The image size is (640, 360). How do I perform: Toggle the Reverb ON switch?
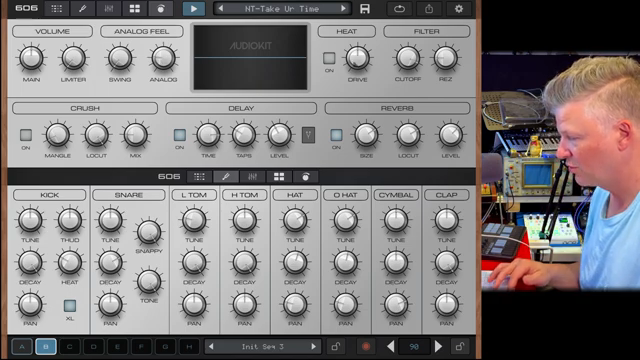tap(336, 135)
